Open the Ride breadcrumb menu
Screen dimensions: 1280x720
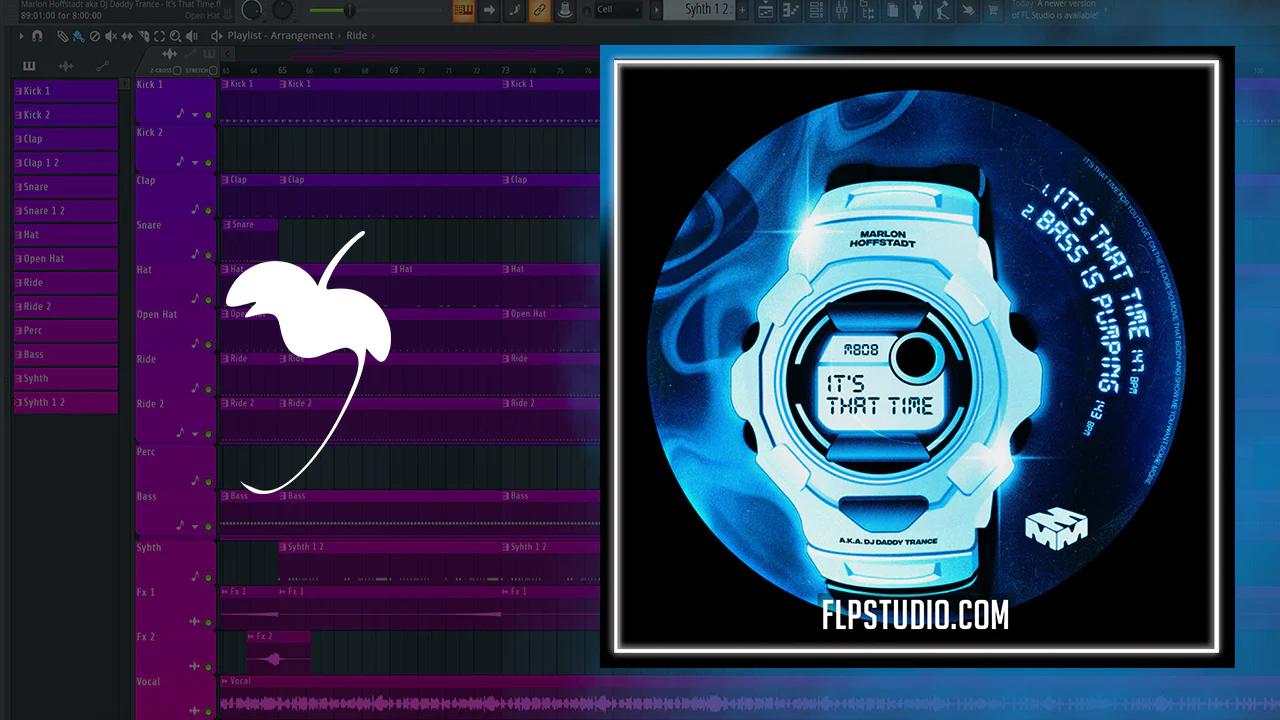357,36
